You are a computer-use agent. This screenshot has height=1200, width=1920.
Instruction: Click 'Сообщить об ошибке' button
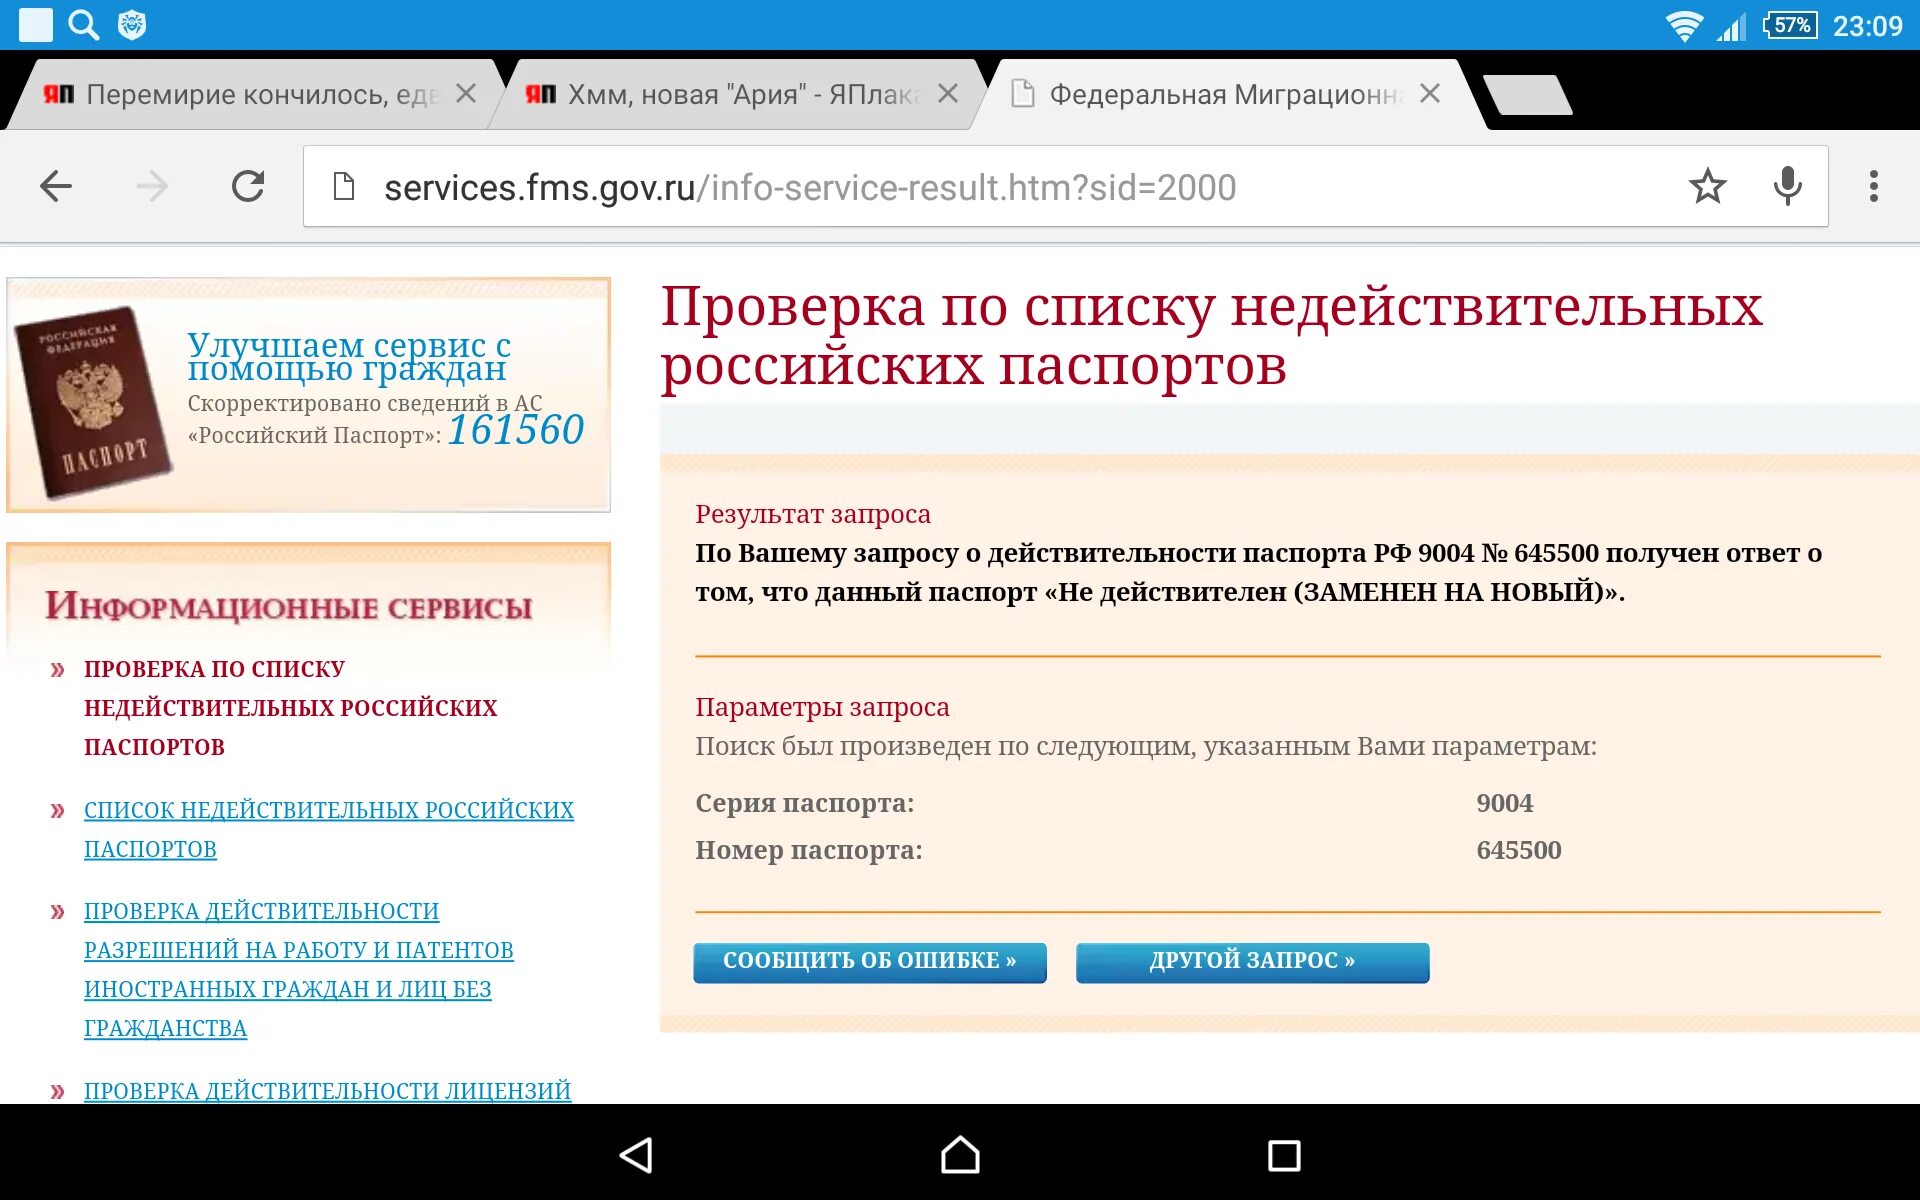tap(869, 961)
